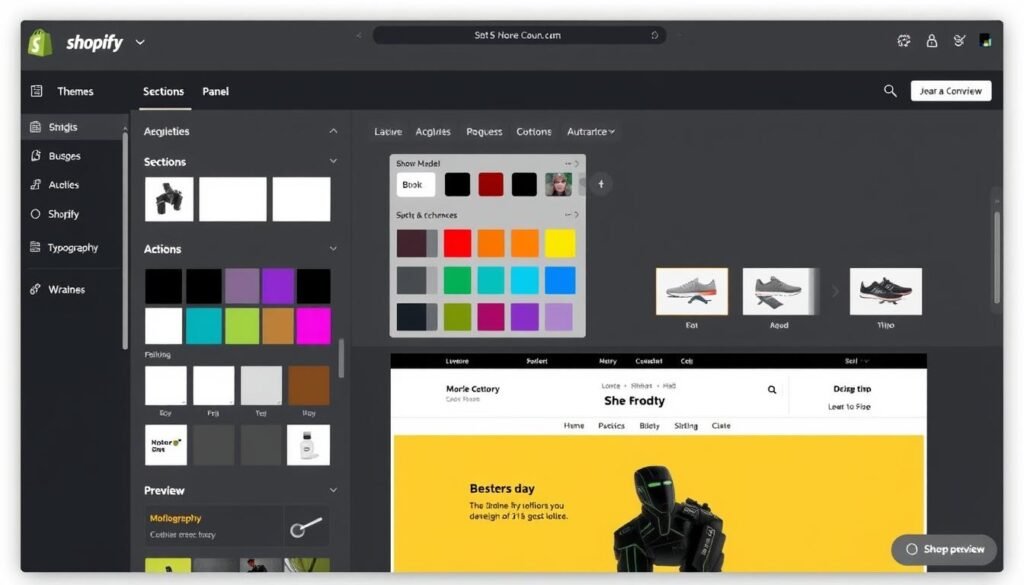The image size is (1024, 585).
Task: Collapse the Sections group in the panel
Action: tap(334, 161)
